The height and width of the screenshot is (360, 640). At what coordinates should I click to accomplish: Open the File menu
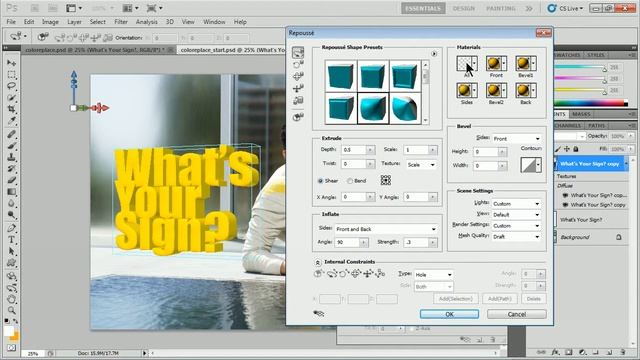(11, 22)
